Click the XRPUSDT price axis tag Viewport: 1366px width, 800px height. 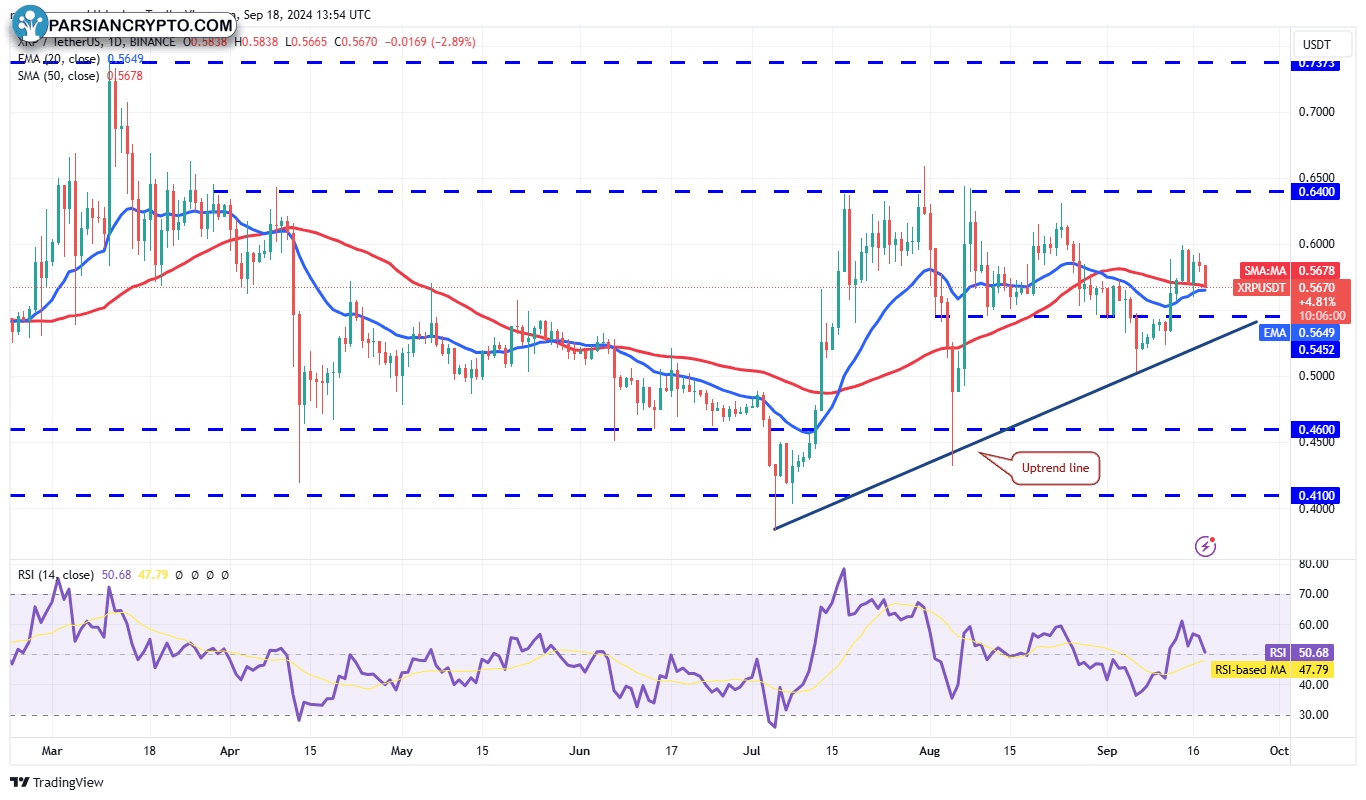(1263, 287)
